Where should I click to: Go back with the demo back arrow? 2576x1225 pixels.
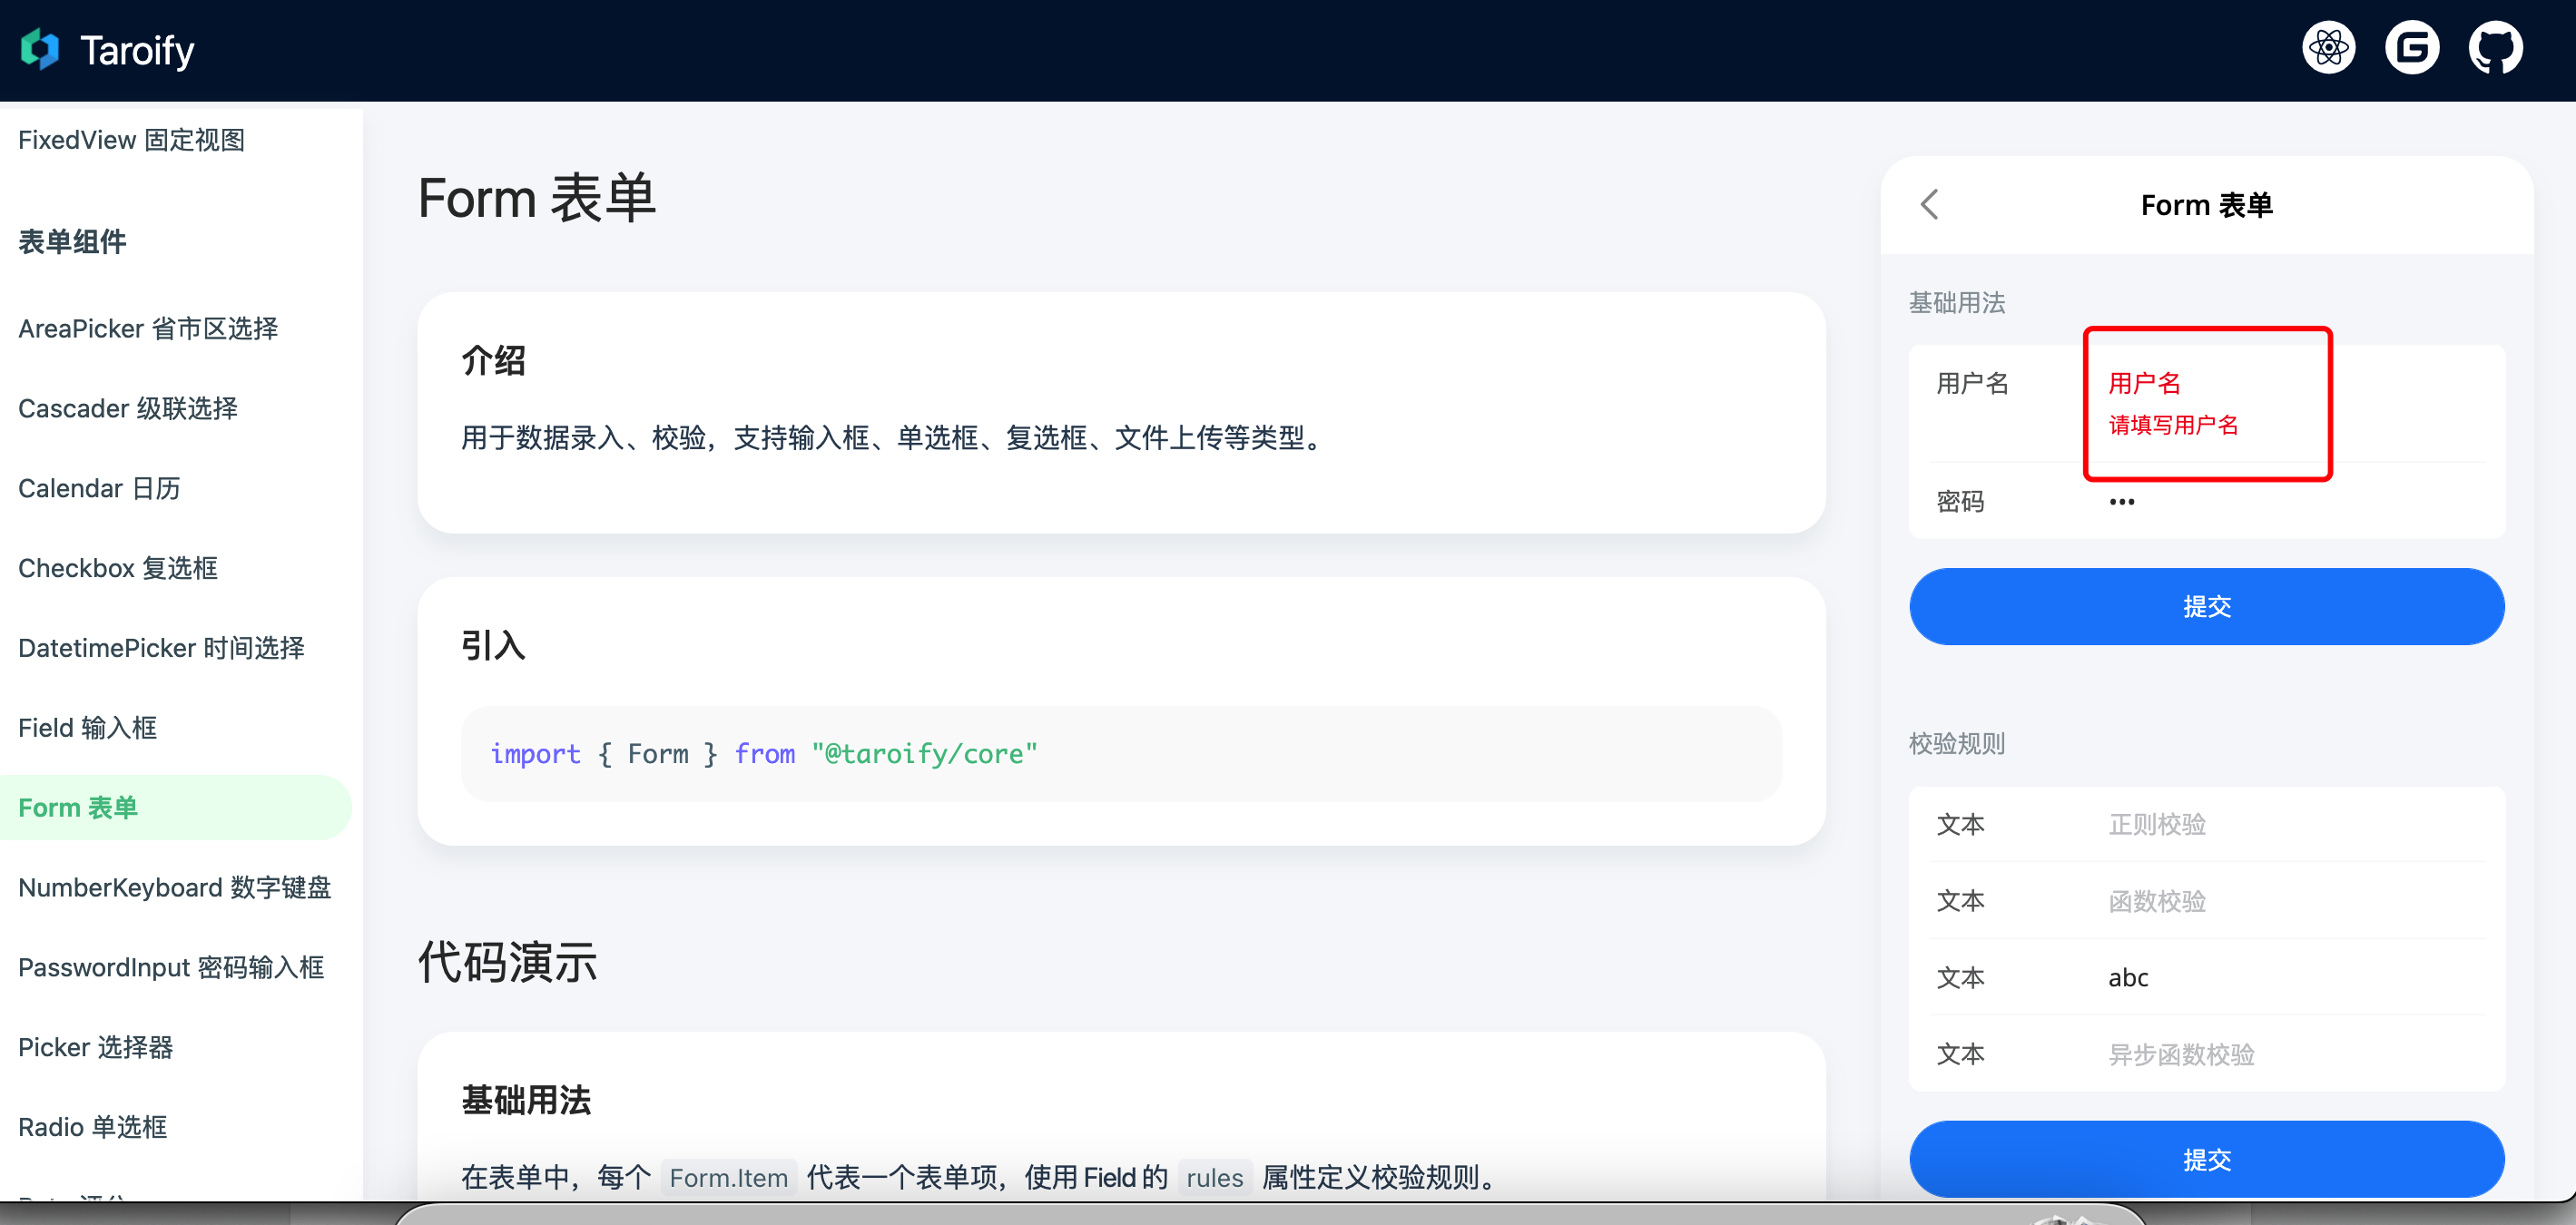[x=1930, y=205]
